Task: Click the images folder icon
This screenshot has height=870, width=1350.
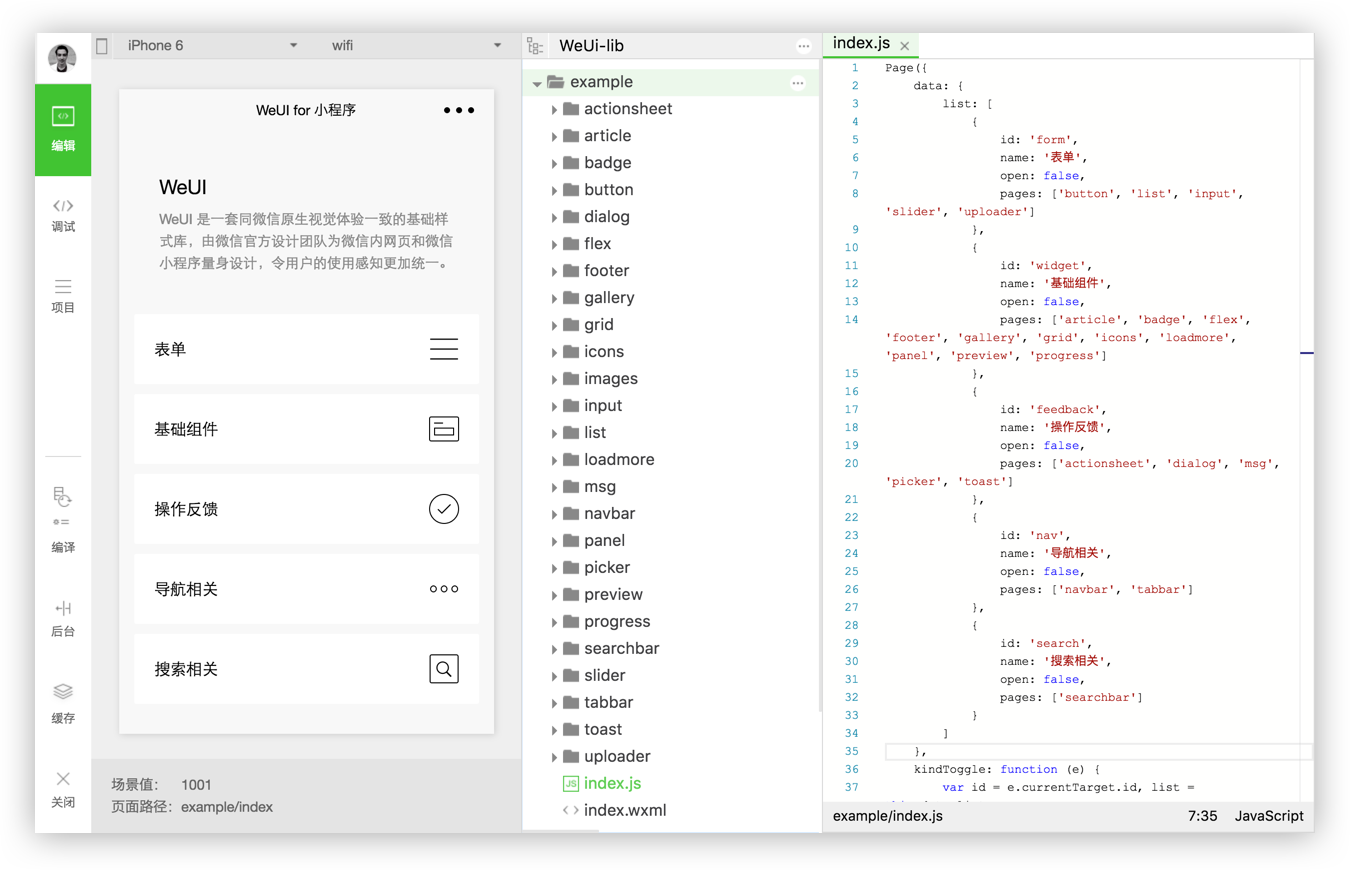Action: (571, 378)
